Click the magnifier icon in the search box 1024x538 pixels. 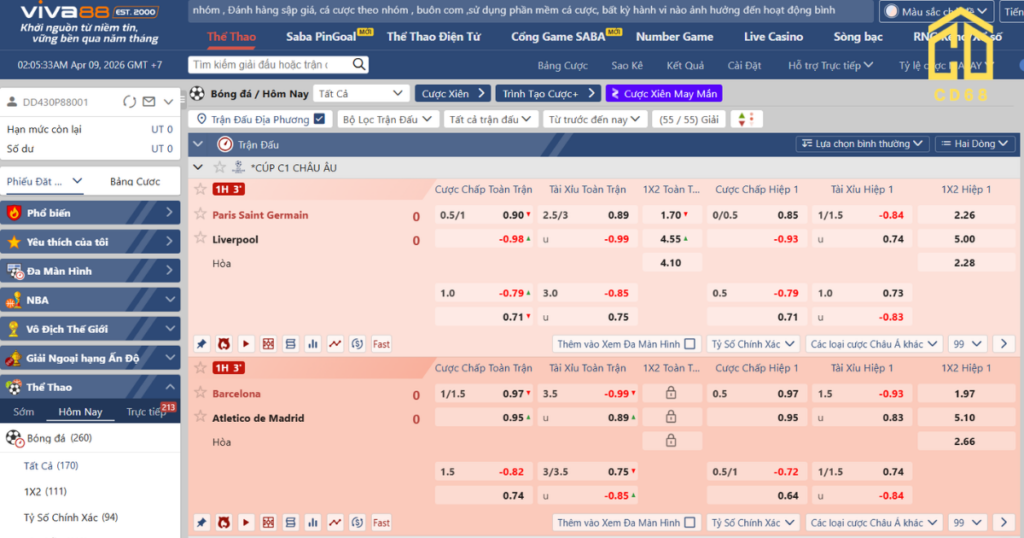[360, 64]
